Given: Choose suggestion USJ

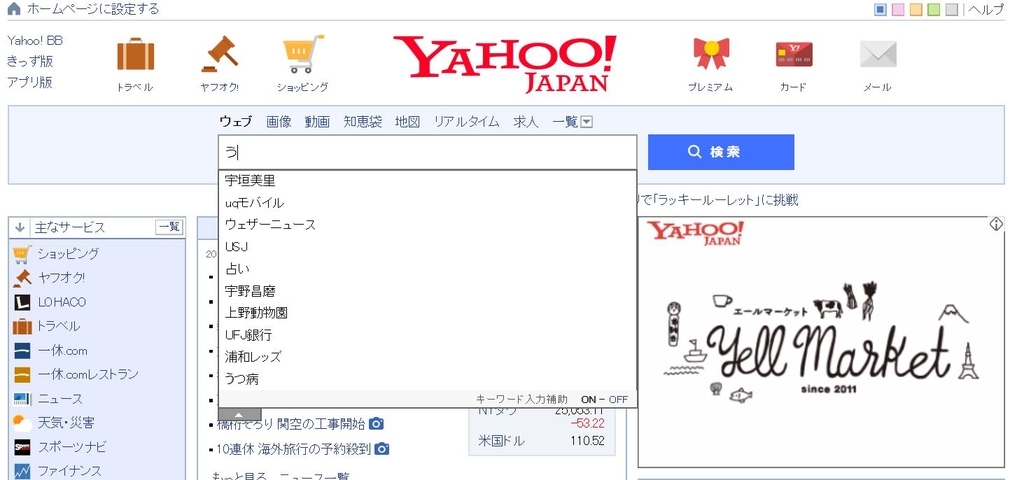Looking at the screenshot, I should point(427,247).
